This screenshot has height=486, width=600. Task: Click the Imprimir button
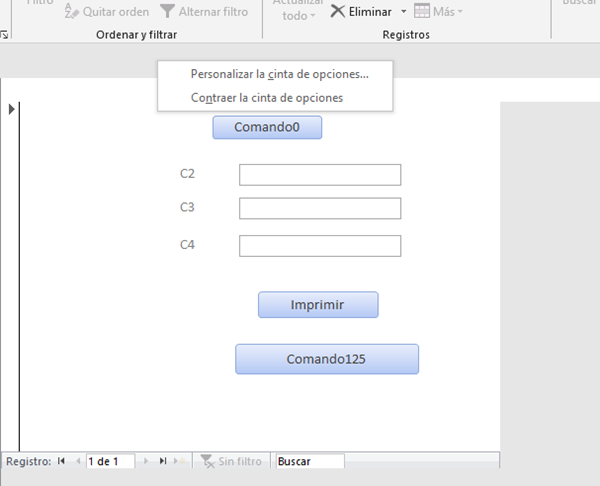[318, 305]
